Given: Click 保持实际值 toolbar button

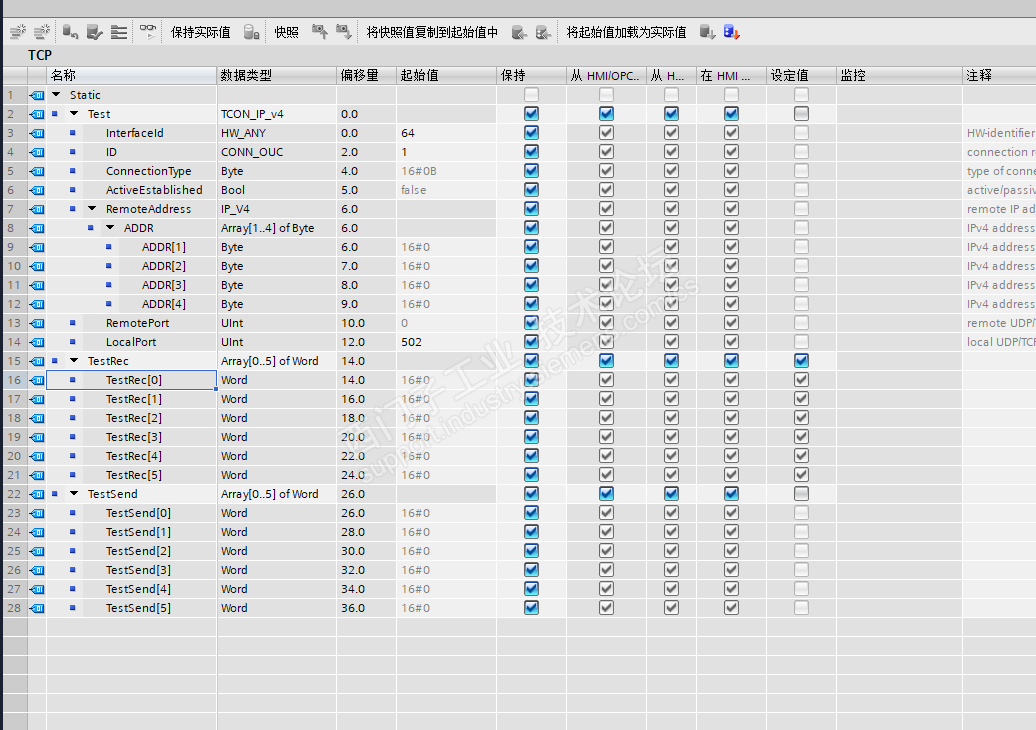Looking at the screenshot, I should click(x=201, y=32).
